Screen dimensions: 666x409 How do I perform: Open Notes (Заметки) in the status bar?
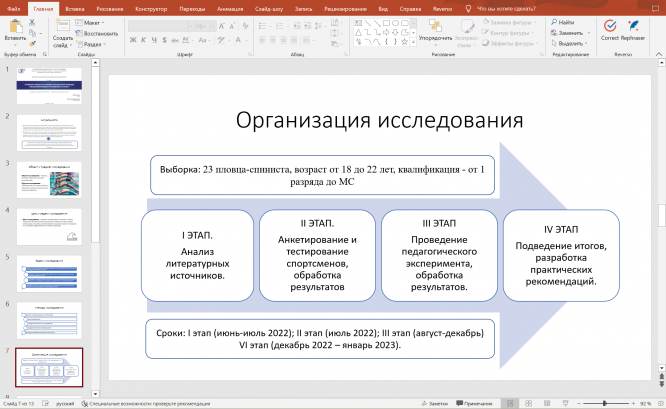point(435,404)
